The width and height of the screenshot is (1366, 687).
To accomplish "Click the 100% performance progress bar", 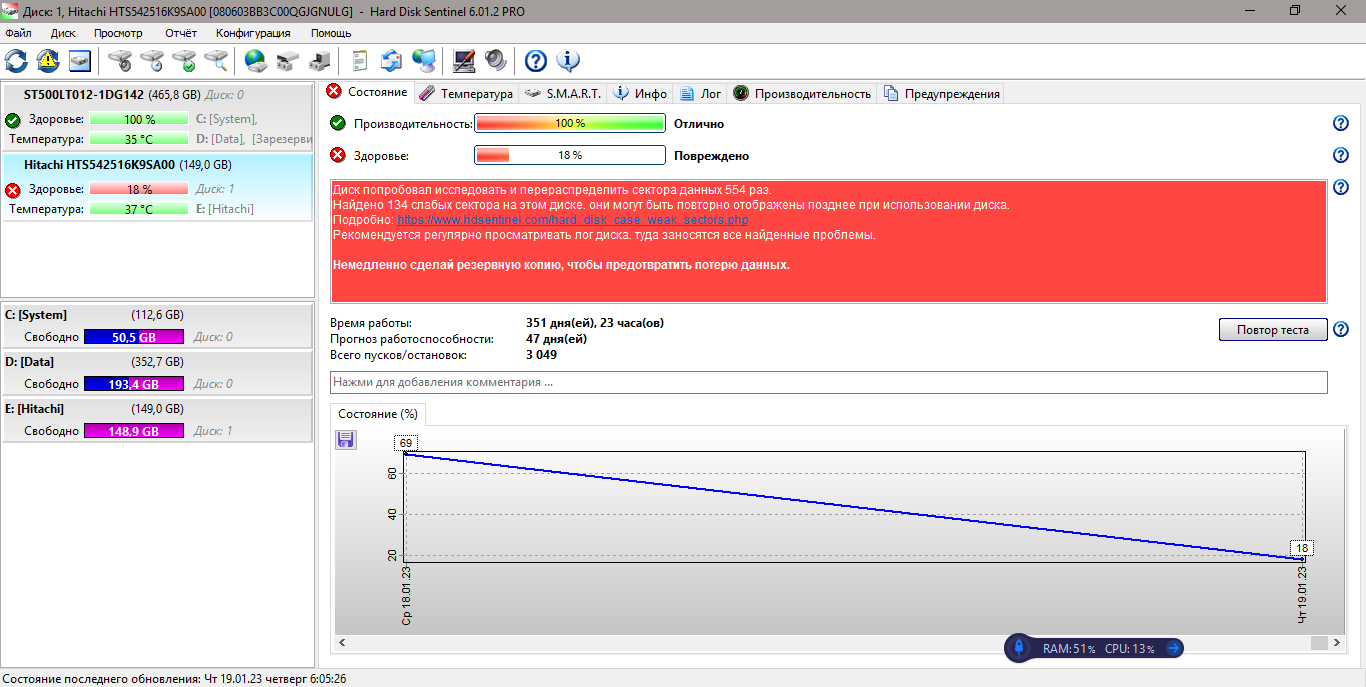I will click(x=569, y=123).
